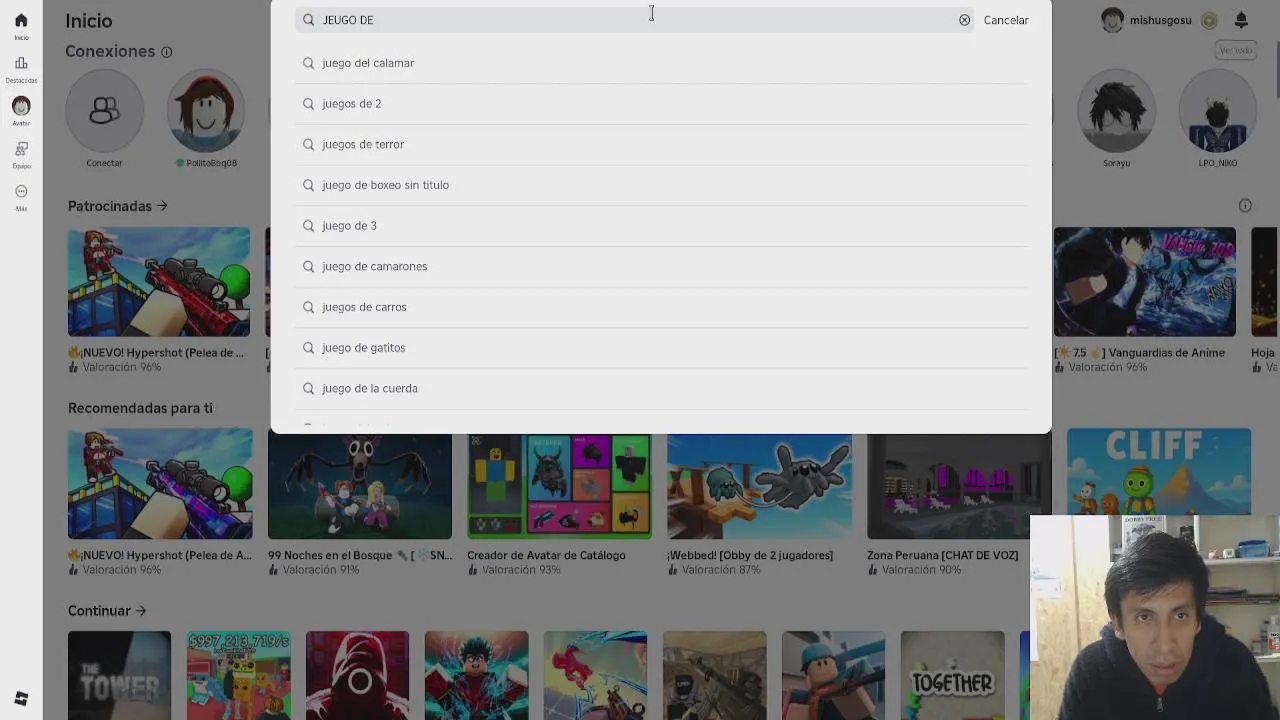
Task: Clear search text with the X icon
Action: click(964, 20)
